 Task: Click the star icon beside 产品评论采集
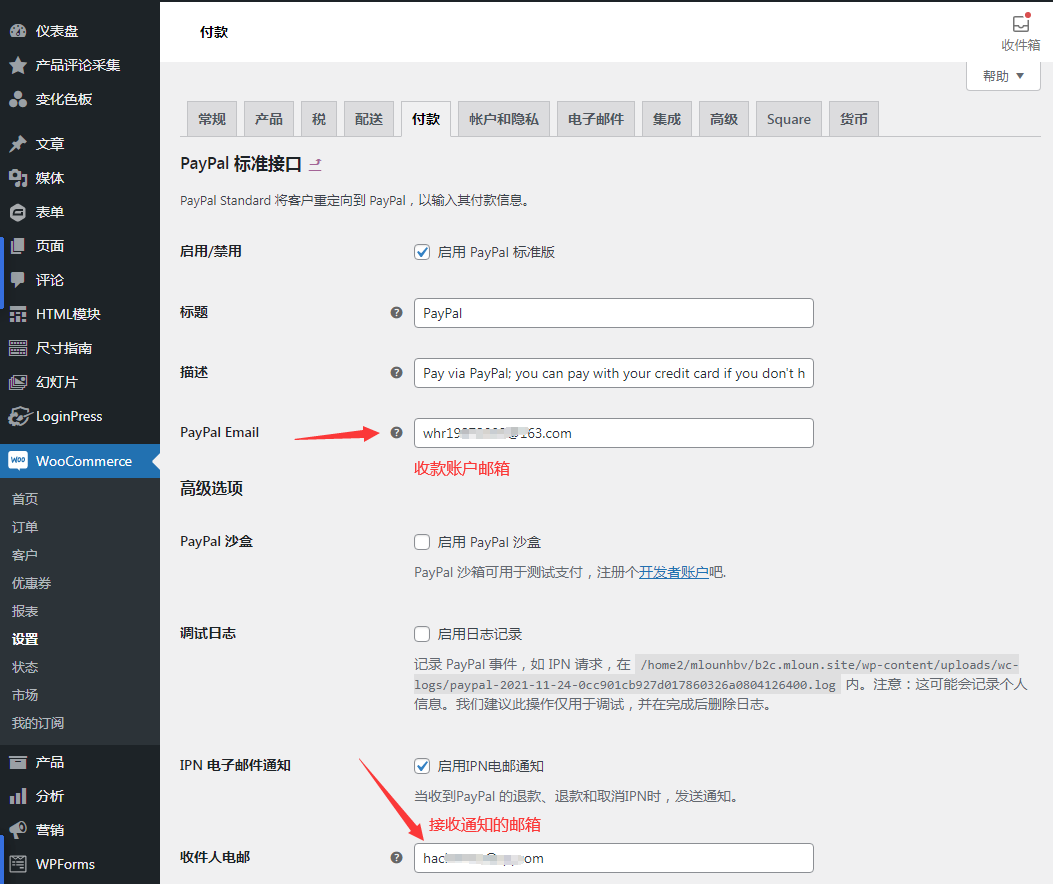18,65
